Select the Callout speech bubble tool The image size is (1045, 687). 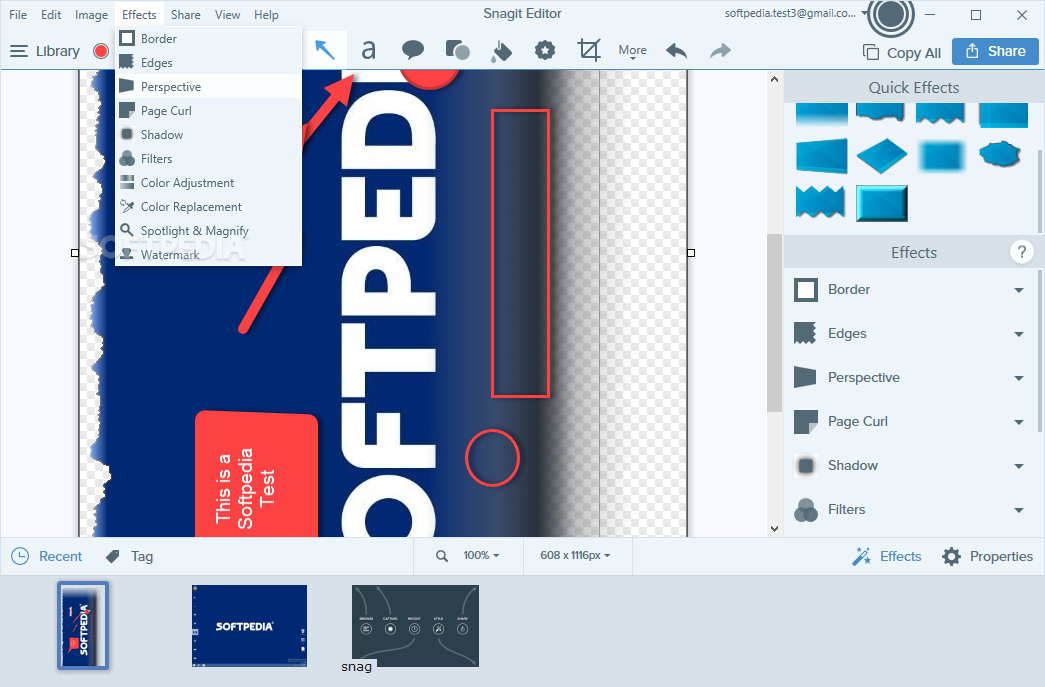coord(413,50)
